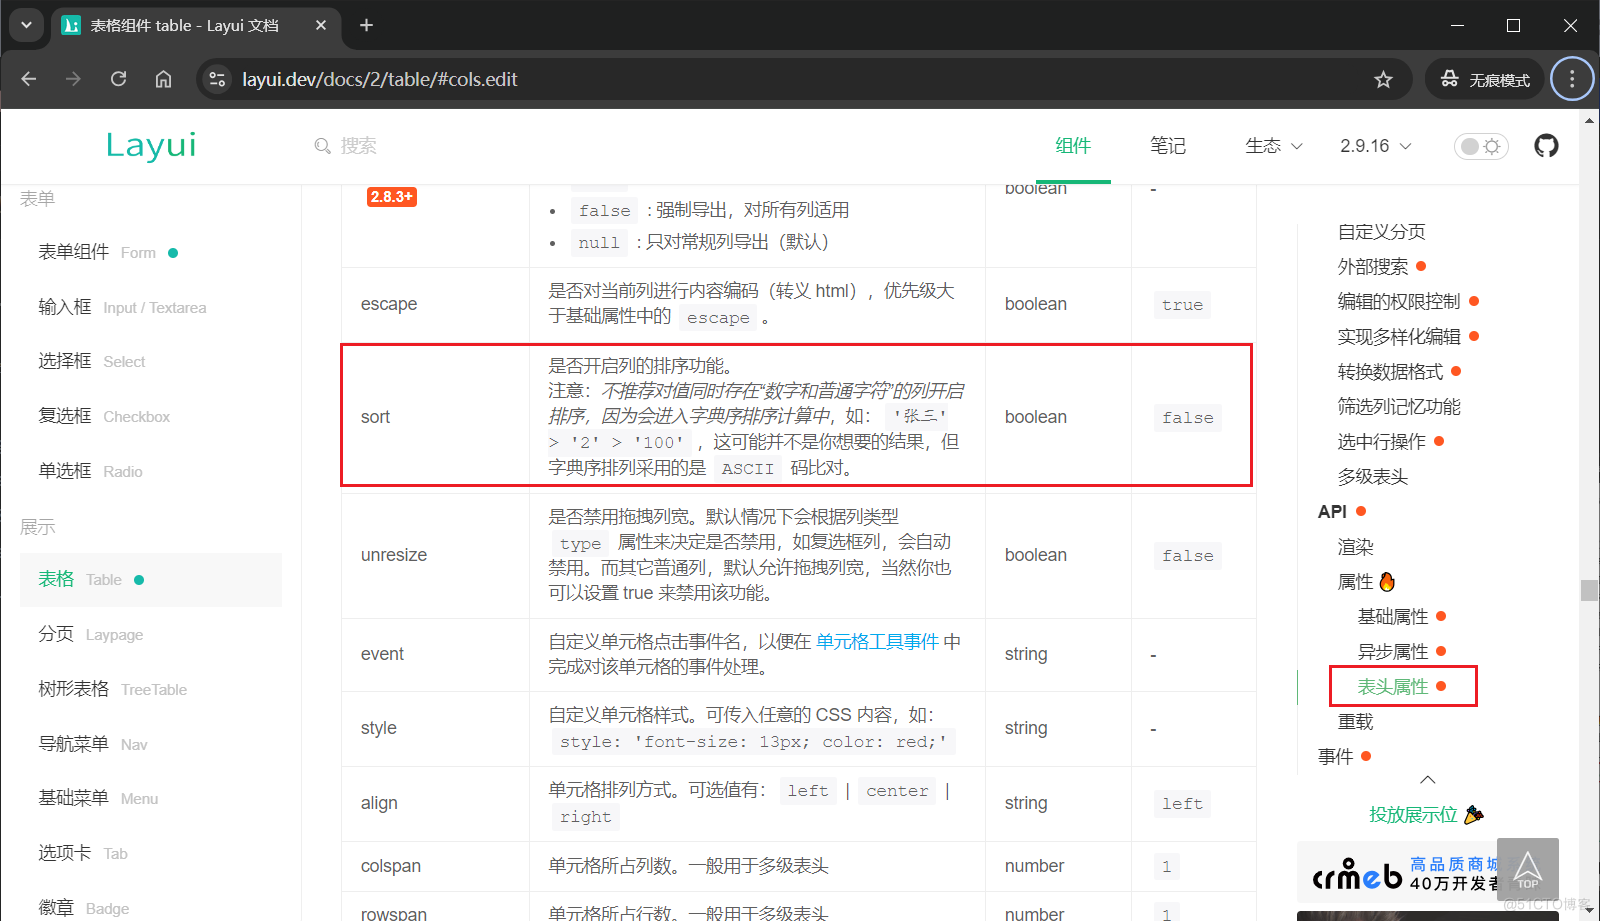Jump to 自定义分页 section
The height and width of the screenshot is (921, 1600).
click(x=1381, y=232)
